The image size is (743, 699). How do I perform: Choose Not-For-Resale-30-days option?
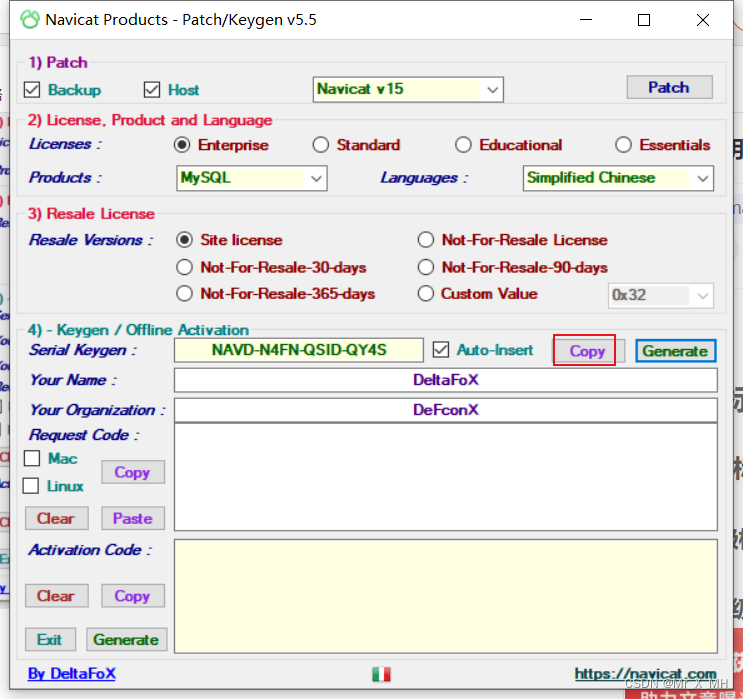184,267
